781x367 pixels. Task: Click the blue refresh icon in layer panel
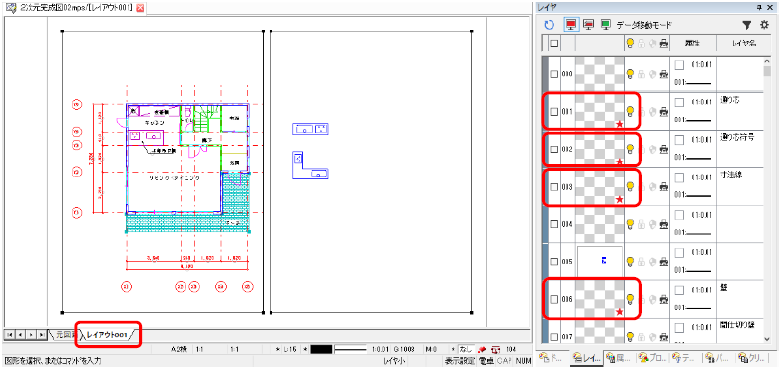(x=549, y=25)
